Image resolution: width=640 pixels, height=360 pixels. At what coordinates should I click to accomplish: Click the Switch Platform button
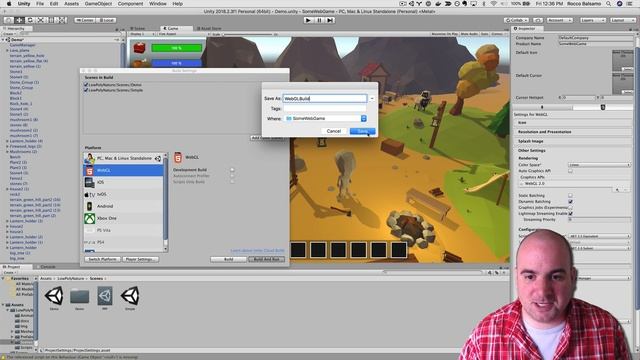point(102,259)
